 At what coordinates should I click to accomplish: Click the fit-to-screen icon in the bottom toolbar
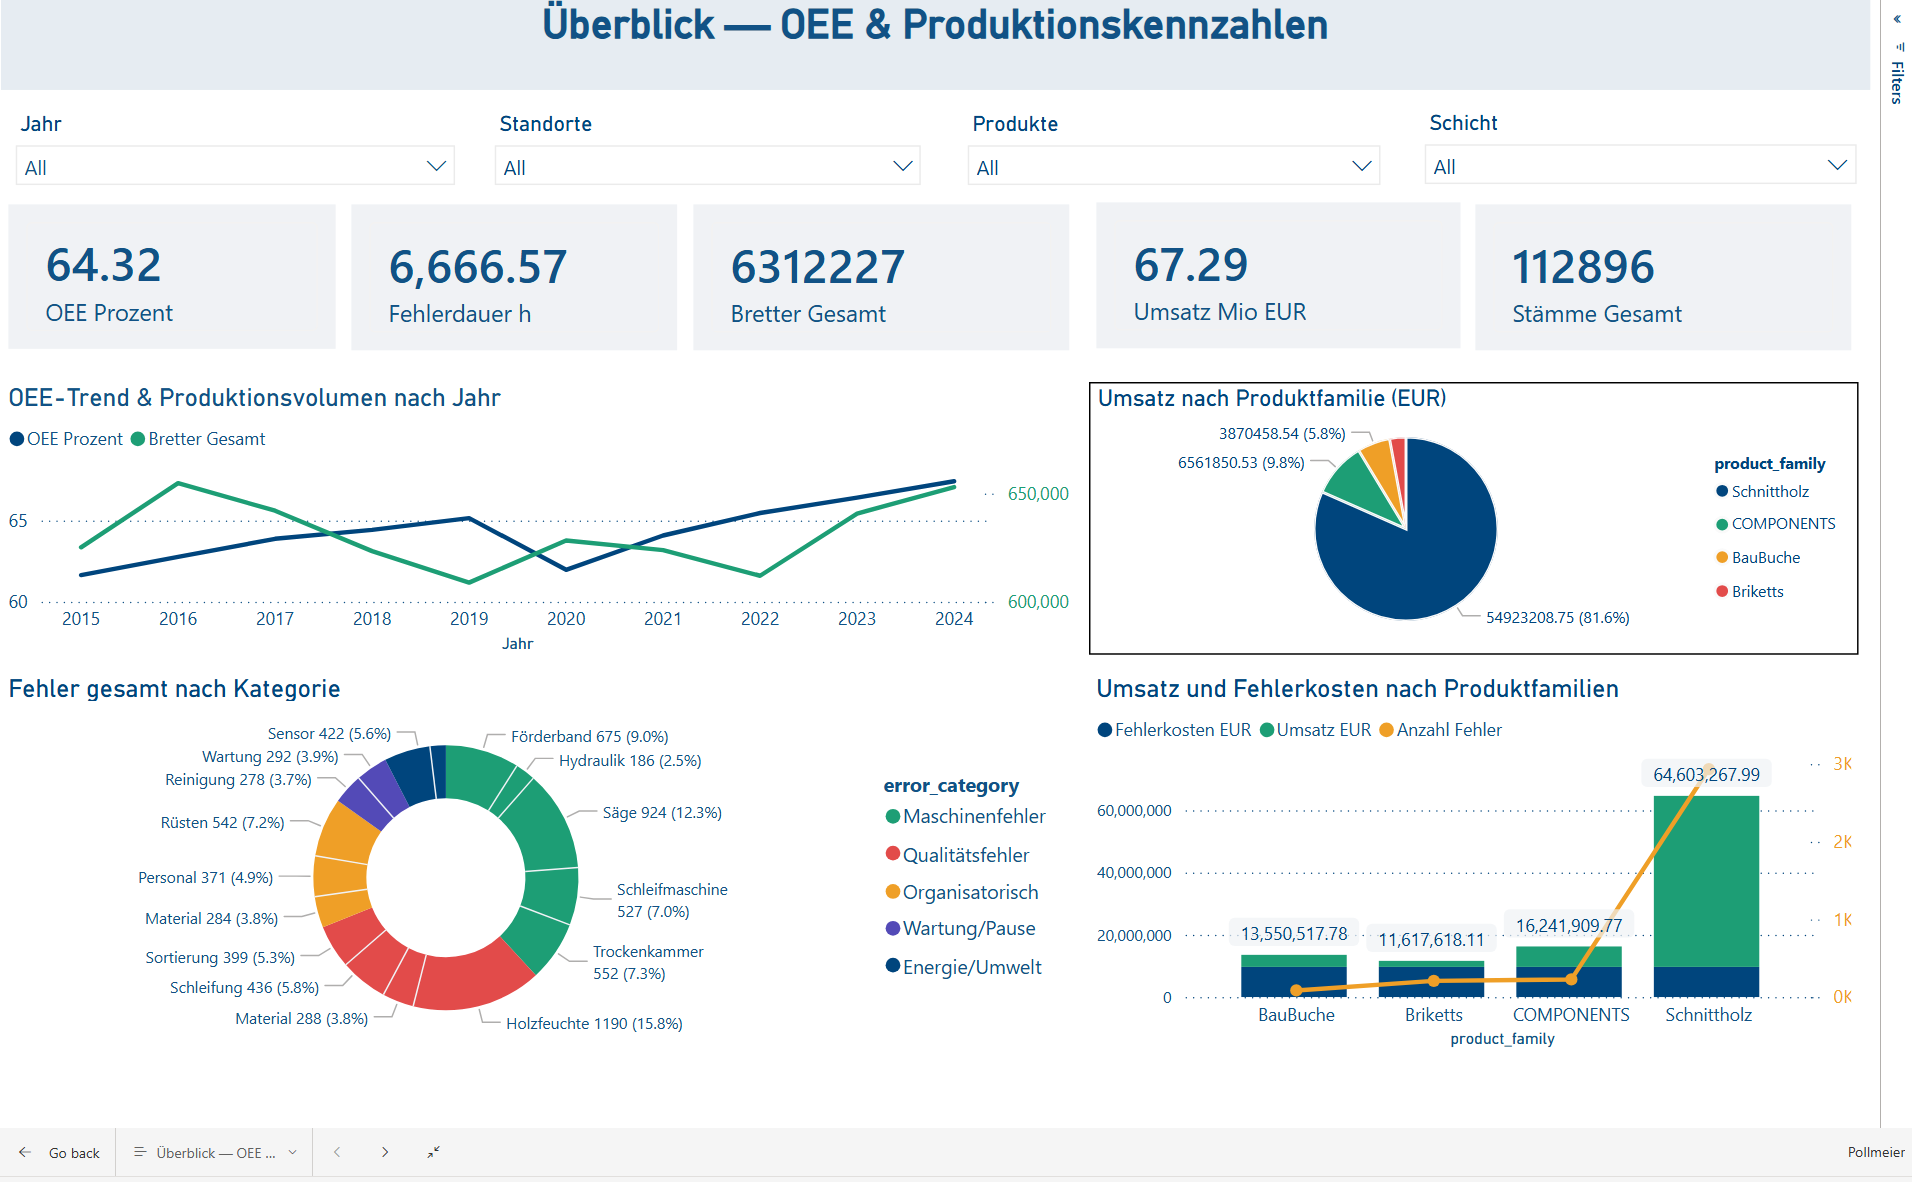point(433,1152)
